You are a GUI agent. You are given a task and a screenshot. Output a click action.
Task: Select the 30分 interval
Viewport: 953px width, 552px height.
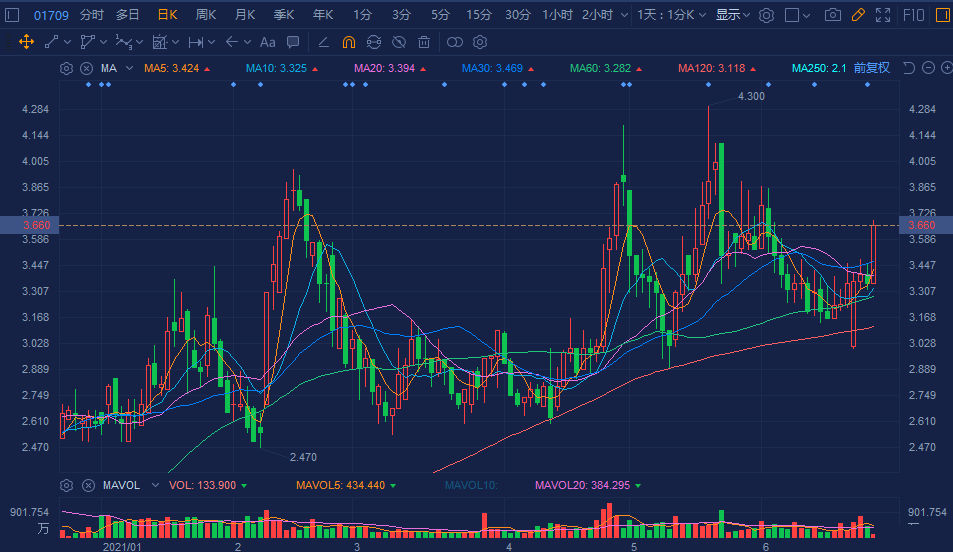[518, 15]
